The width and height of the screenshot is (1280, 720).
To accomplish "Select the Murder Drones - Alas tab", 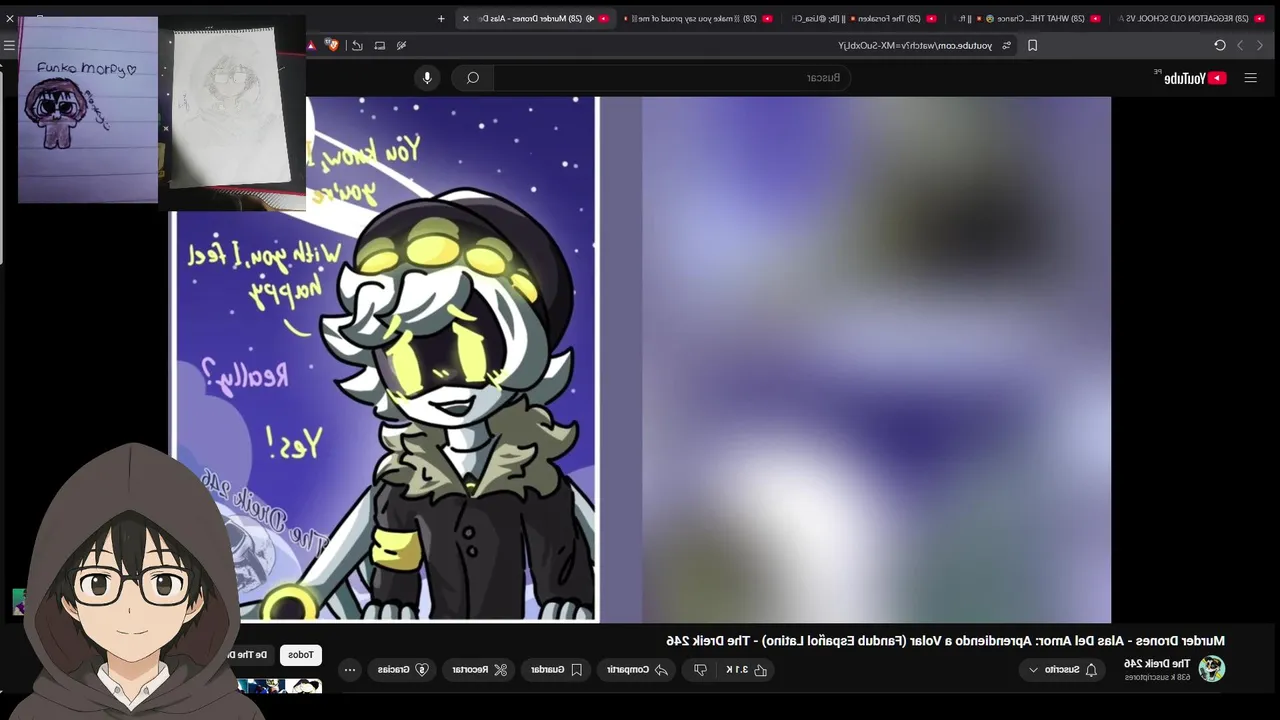I will (535, 18).
